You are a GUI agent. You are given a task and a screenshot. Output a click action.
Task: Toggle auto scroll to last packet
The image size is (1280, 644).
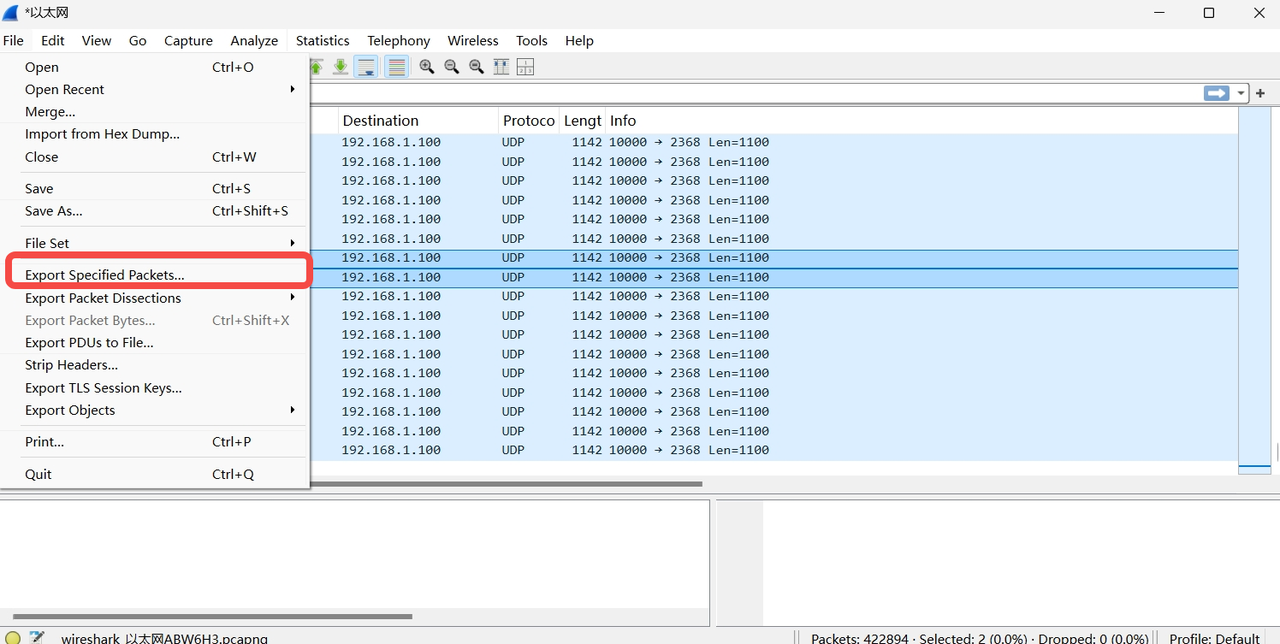click(x=366, y=66)
